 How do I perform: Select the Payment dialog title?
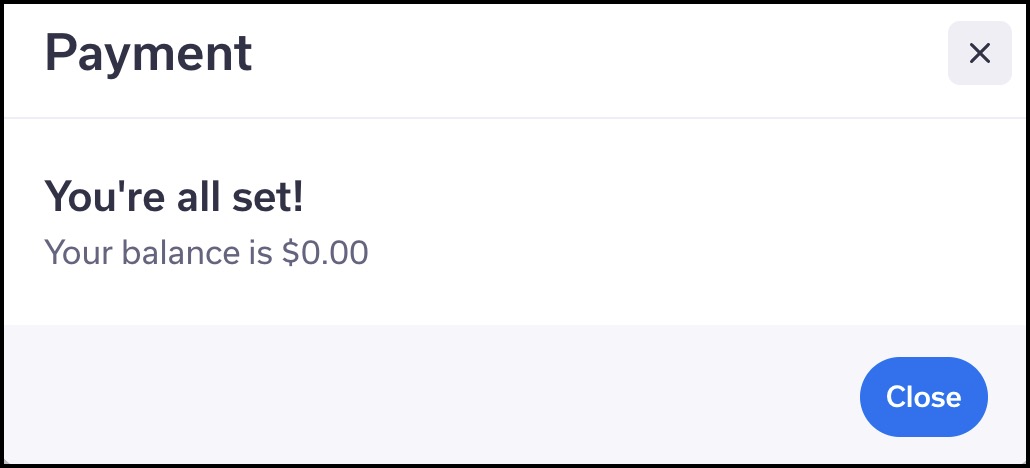pyautogui.click(x=148, y=54)
